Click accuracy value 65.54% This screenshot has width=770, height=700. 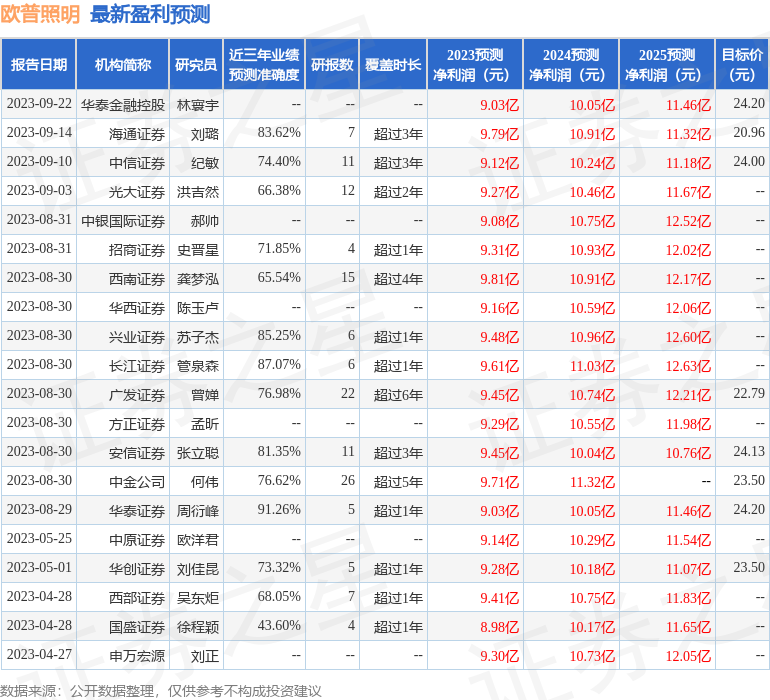coord(279,278)
